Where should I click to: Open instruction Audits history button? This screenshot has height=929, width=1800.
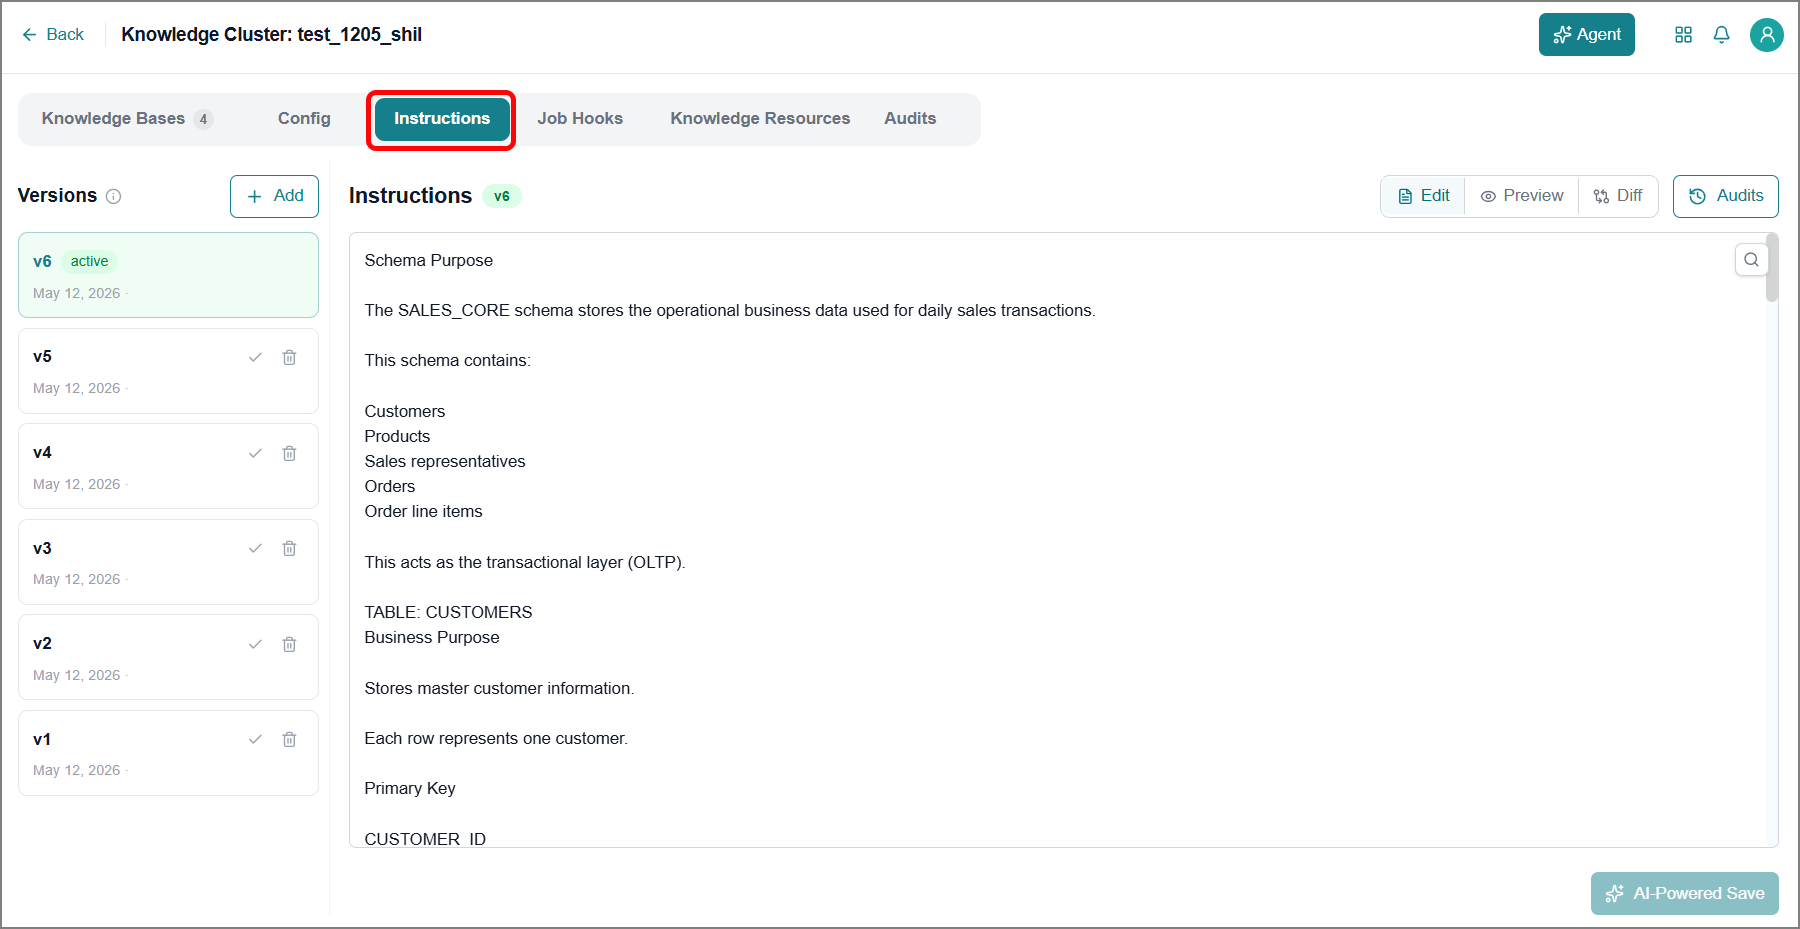pos(1725,196)
